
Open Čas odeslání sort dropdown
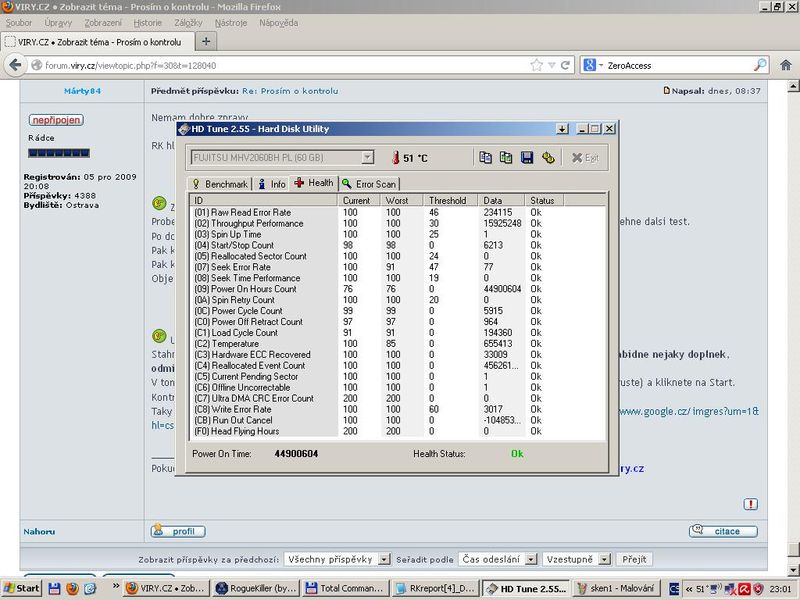497,559
